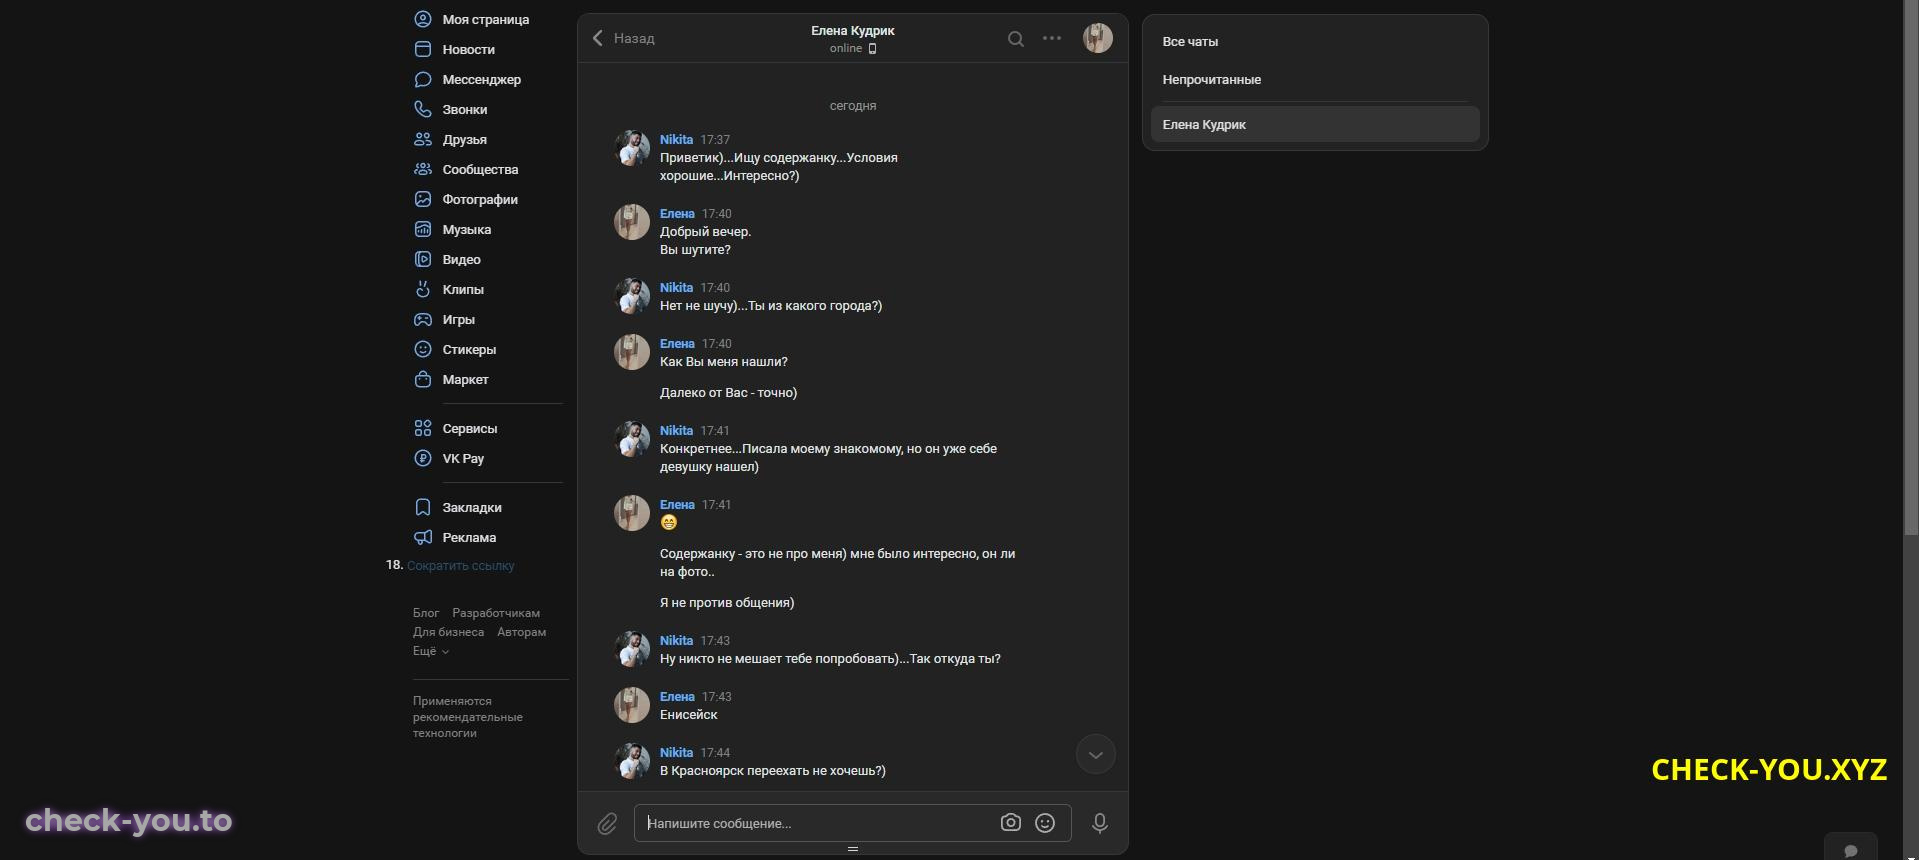Click the Стикеры smiley icon
The width and height of the screenshot is (1919, 860).
(423, 349)
